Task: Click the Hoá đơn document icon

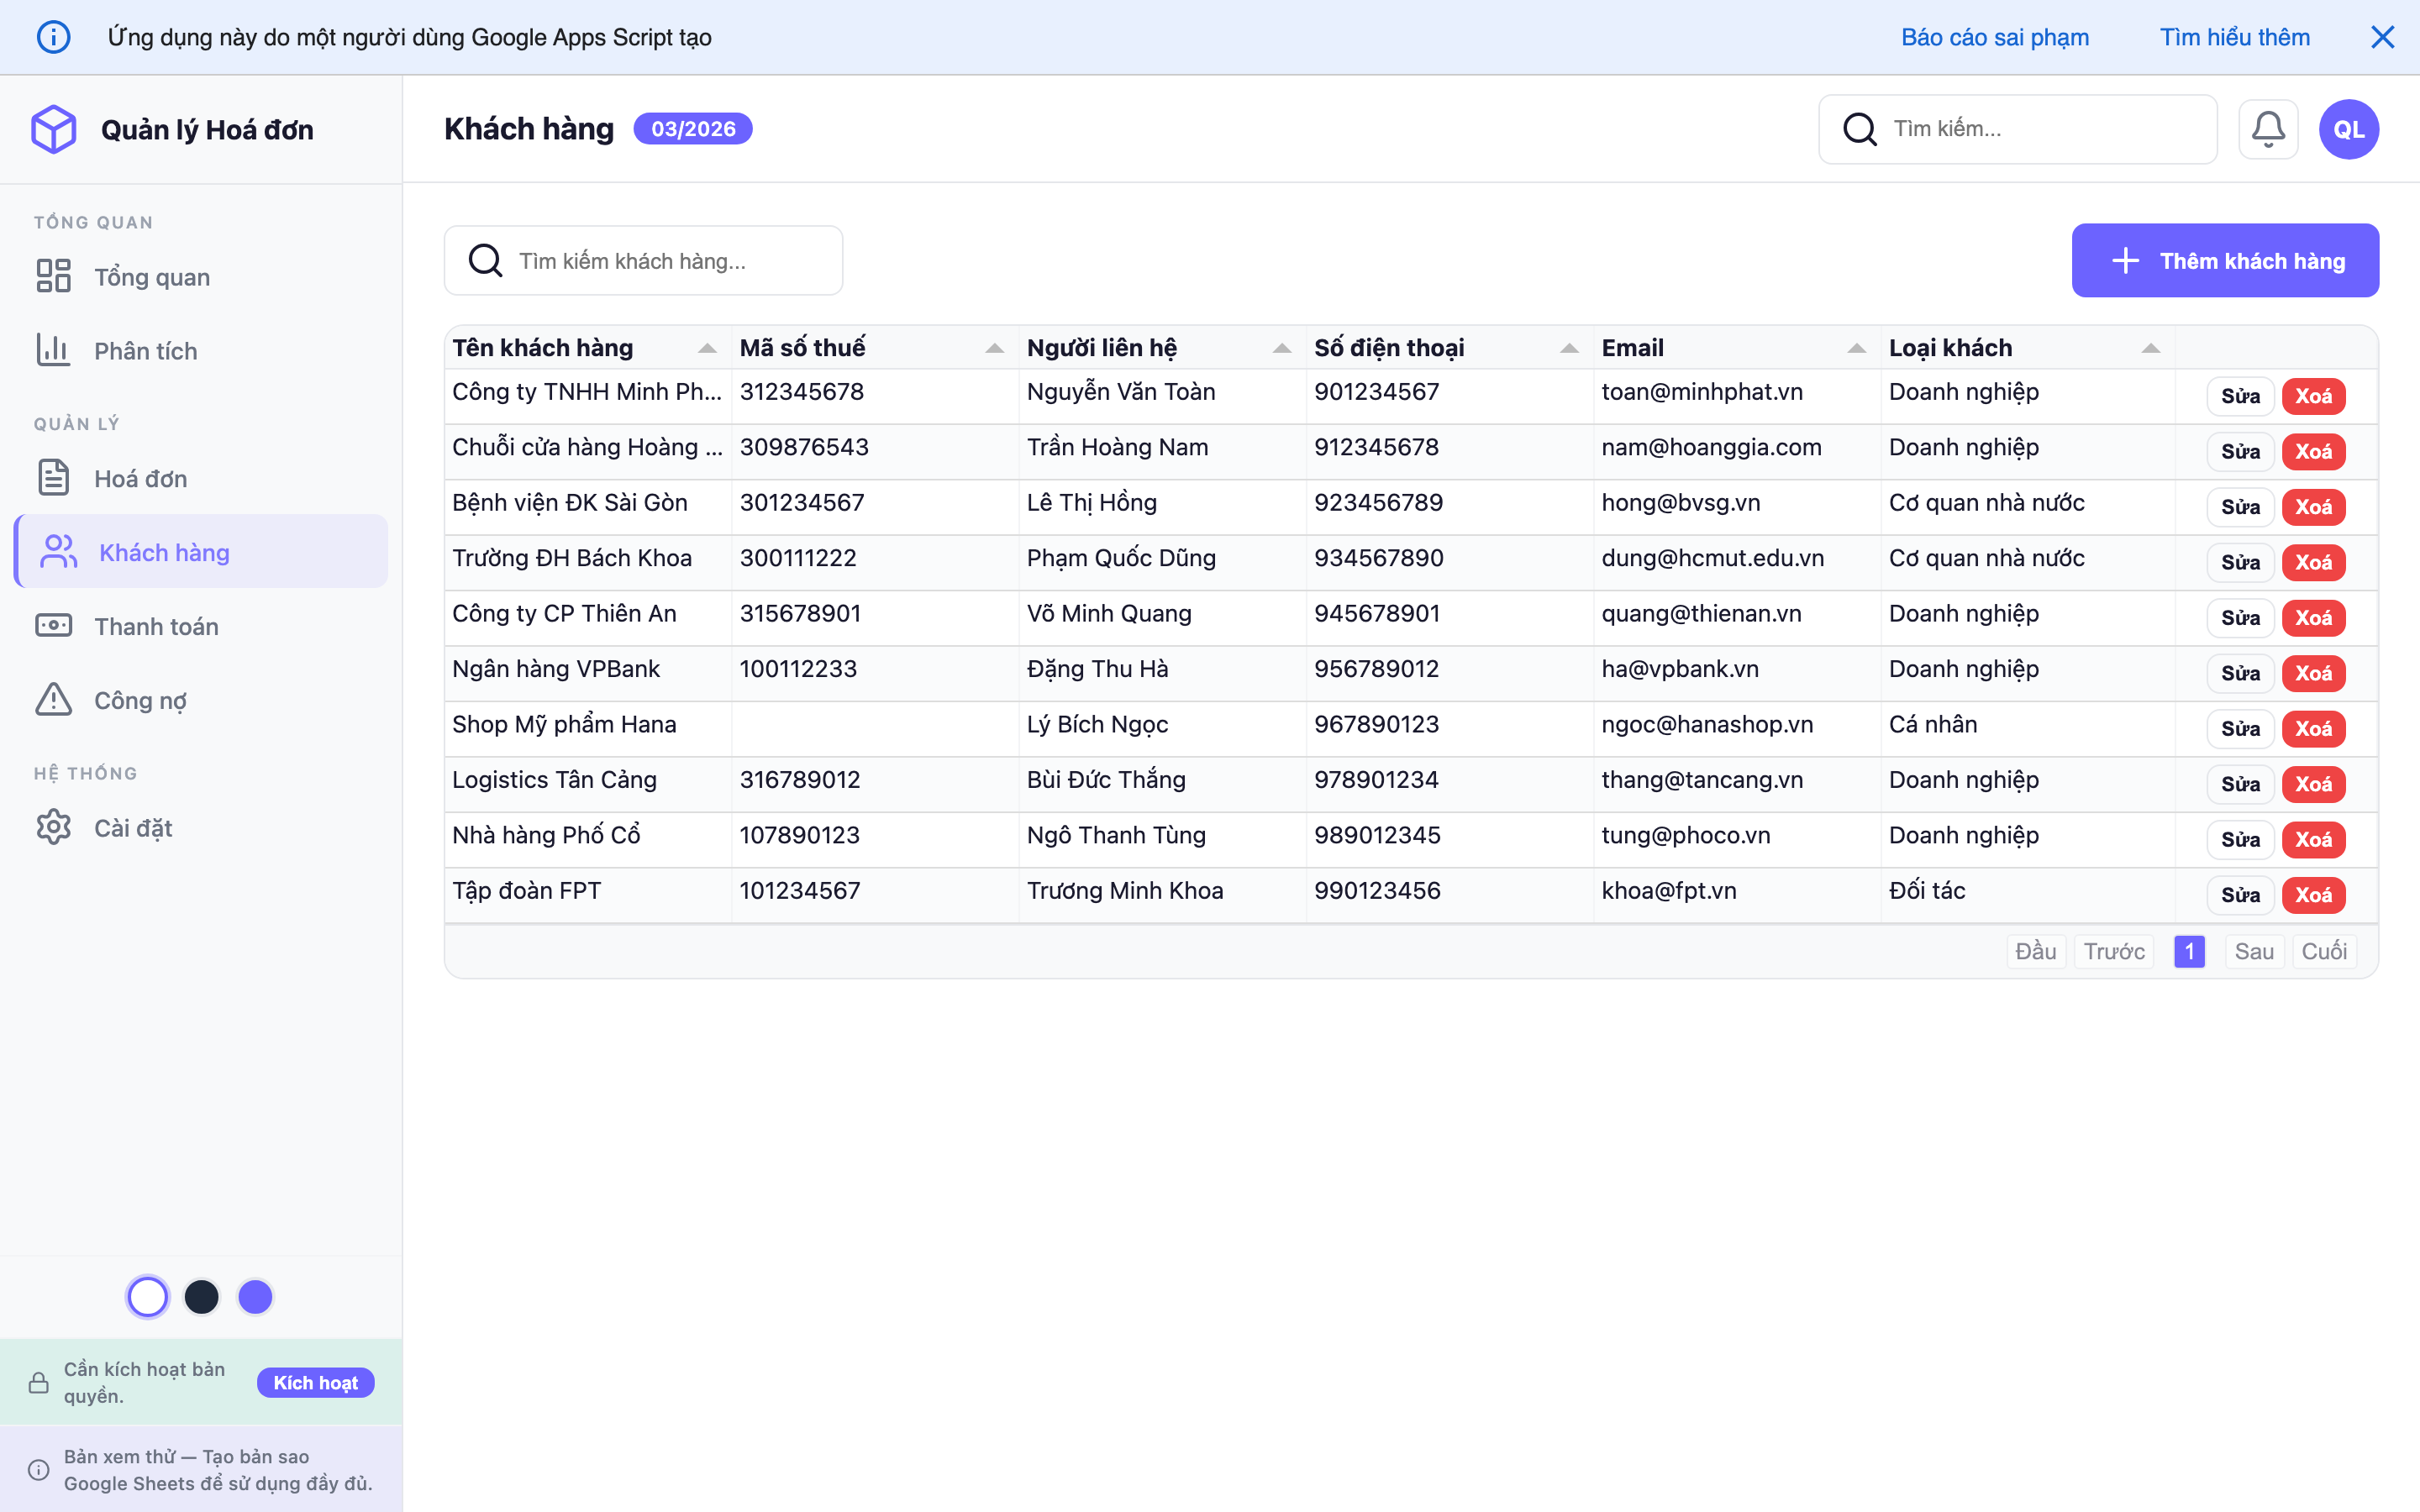Action: 54,478
